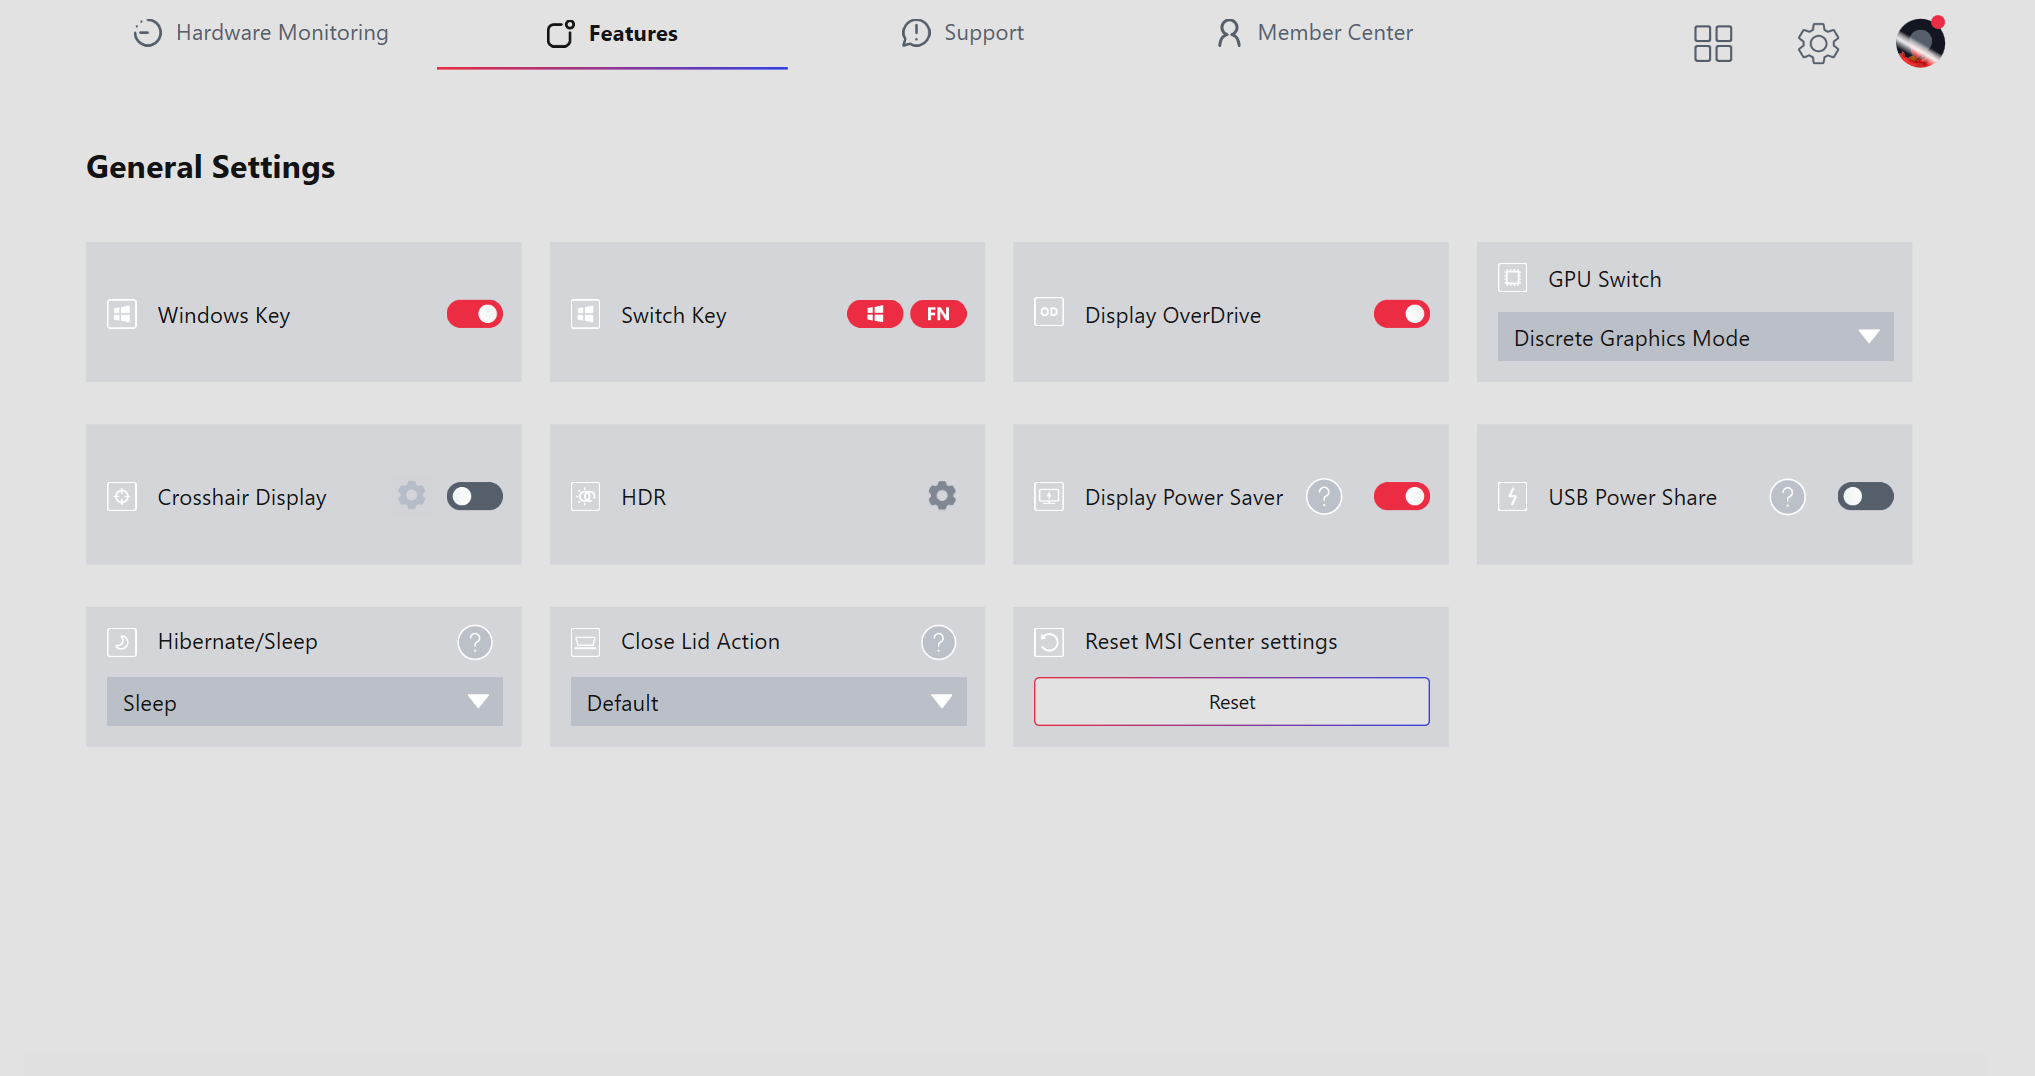The width and height of the screenshot is (2035, 1076).
Task: Click the Display OverDrive label
Action: pyautogui.click(x=1172, y=315)
